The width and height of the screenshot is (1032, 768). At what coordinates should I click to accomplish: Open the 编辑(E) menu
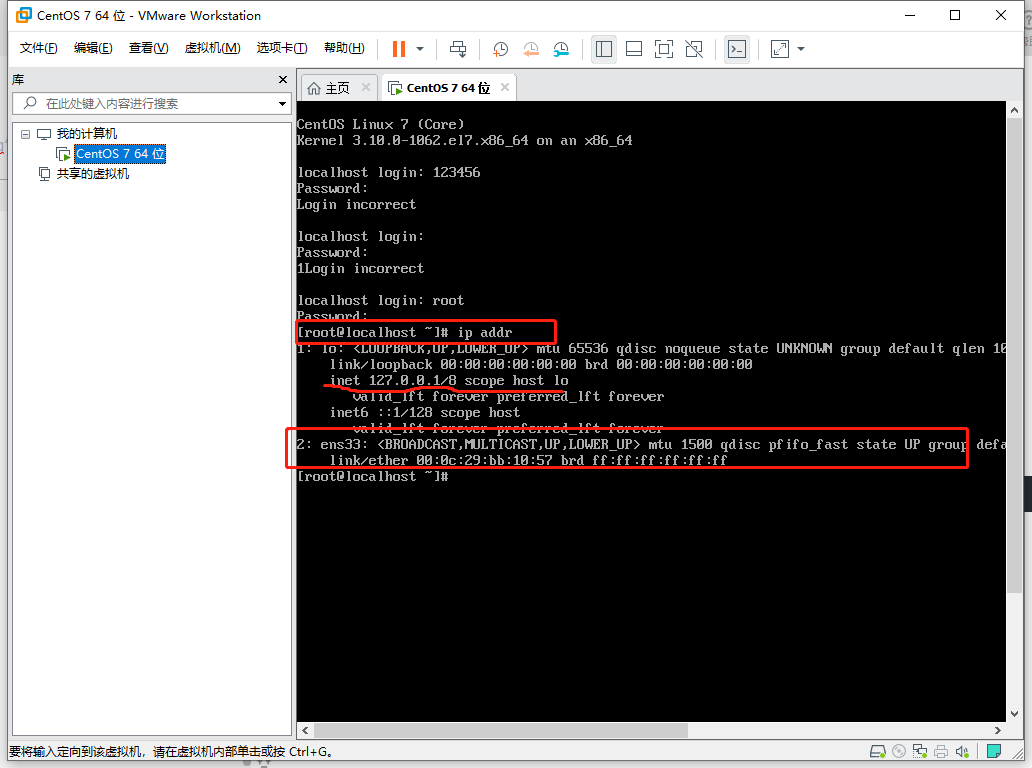coord(93,48)
